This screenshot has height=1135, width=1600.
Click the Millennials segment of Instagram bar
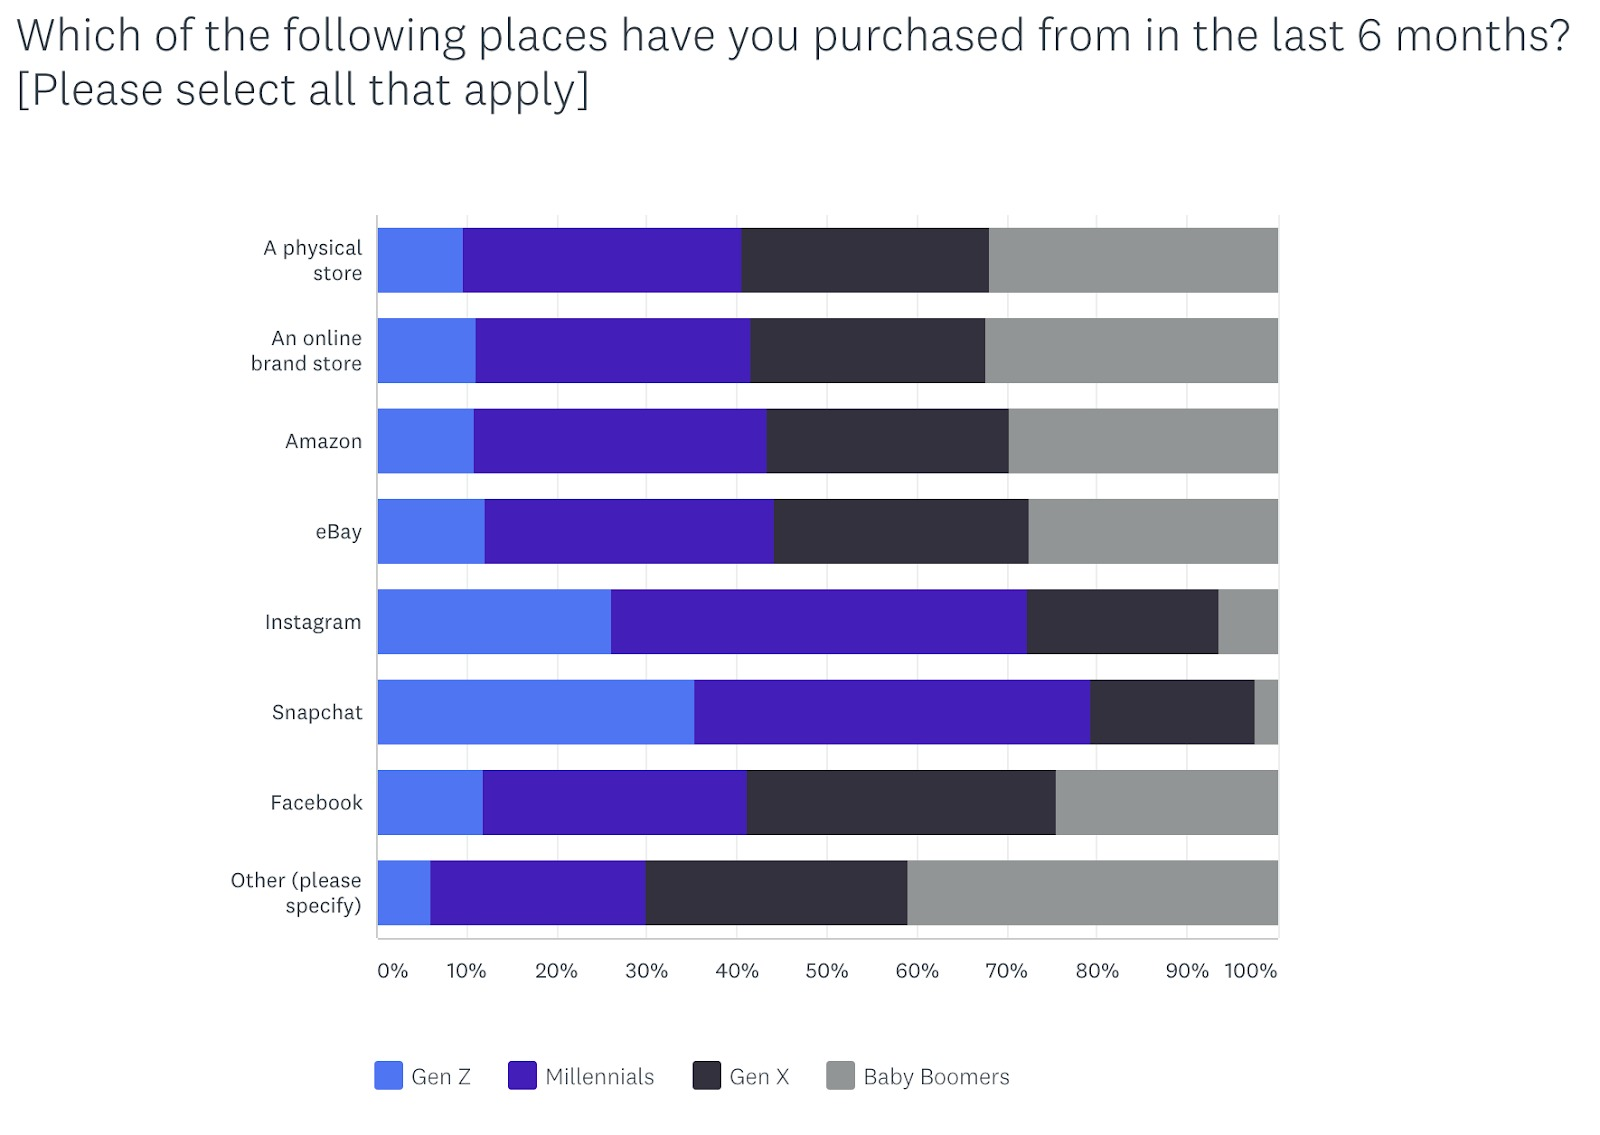[x=818, y=622]
